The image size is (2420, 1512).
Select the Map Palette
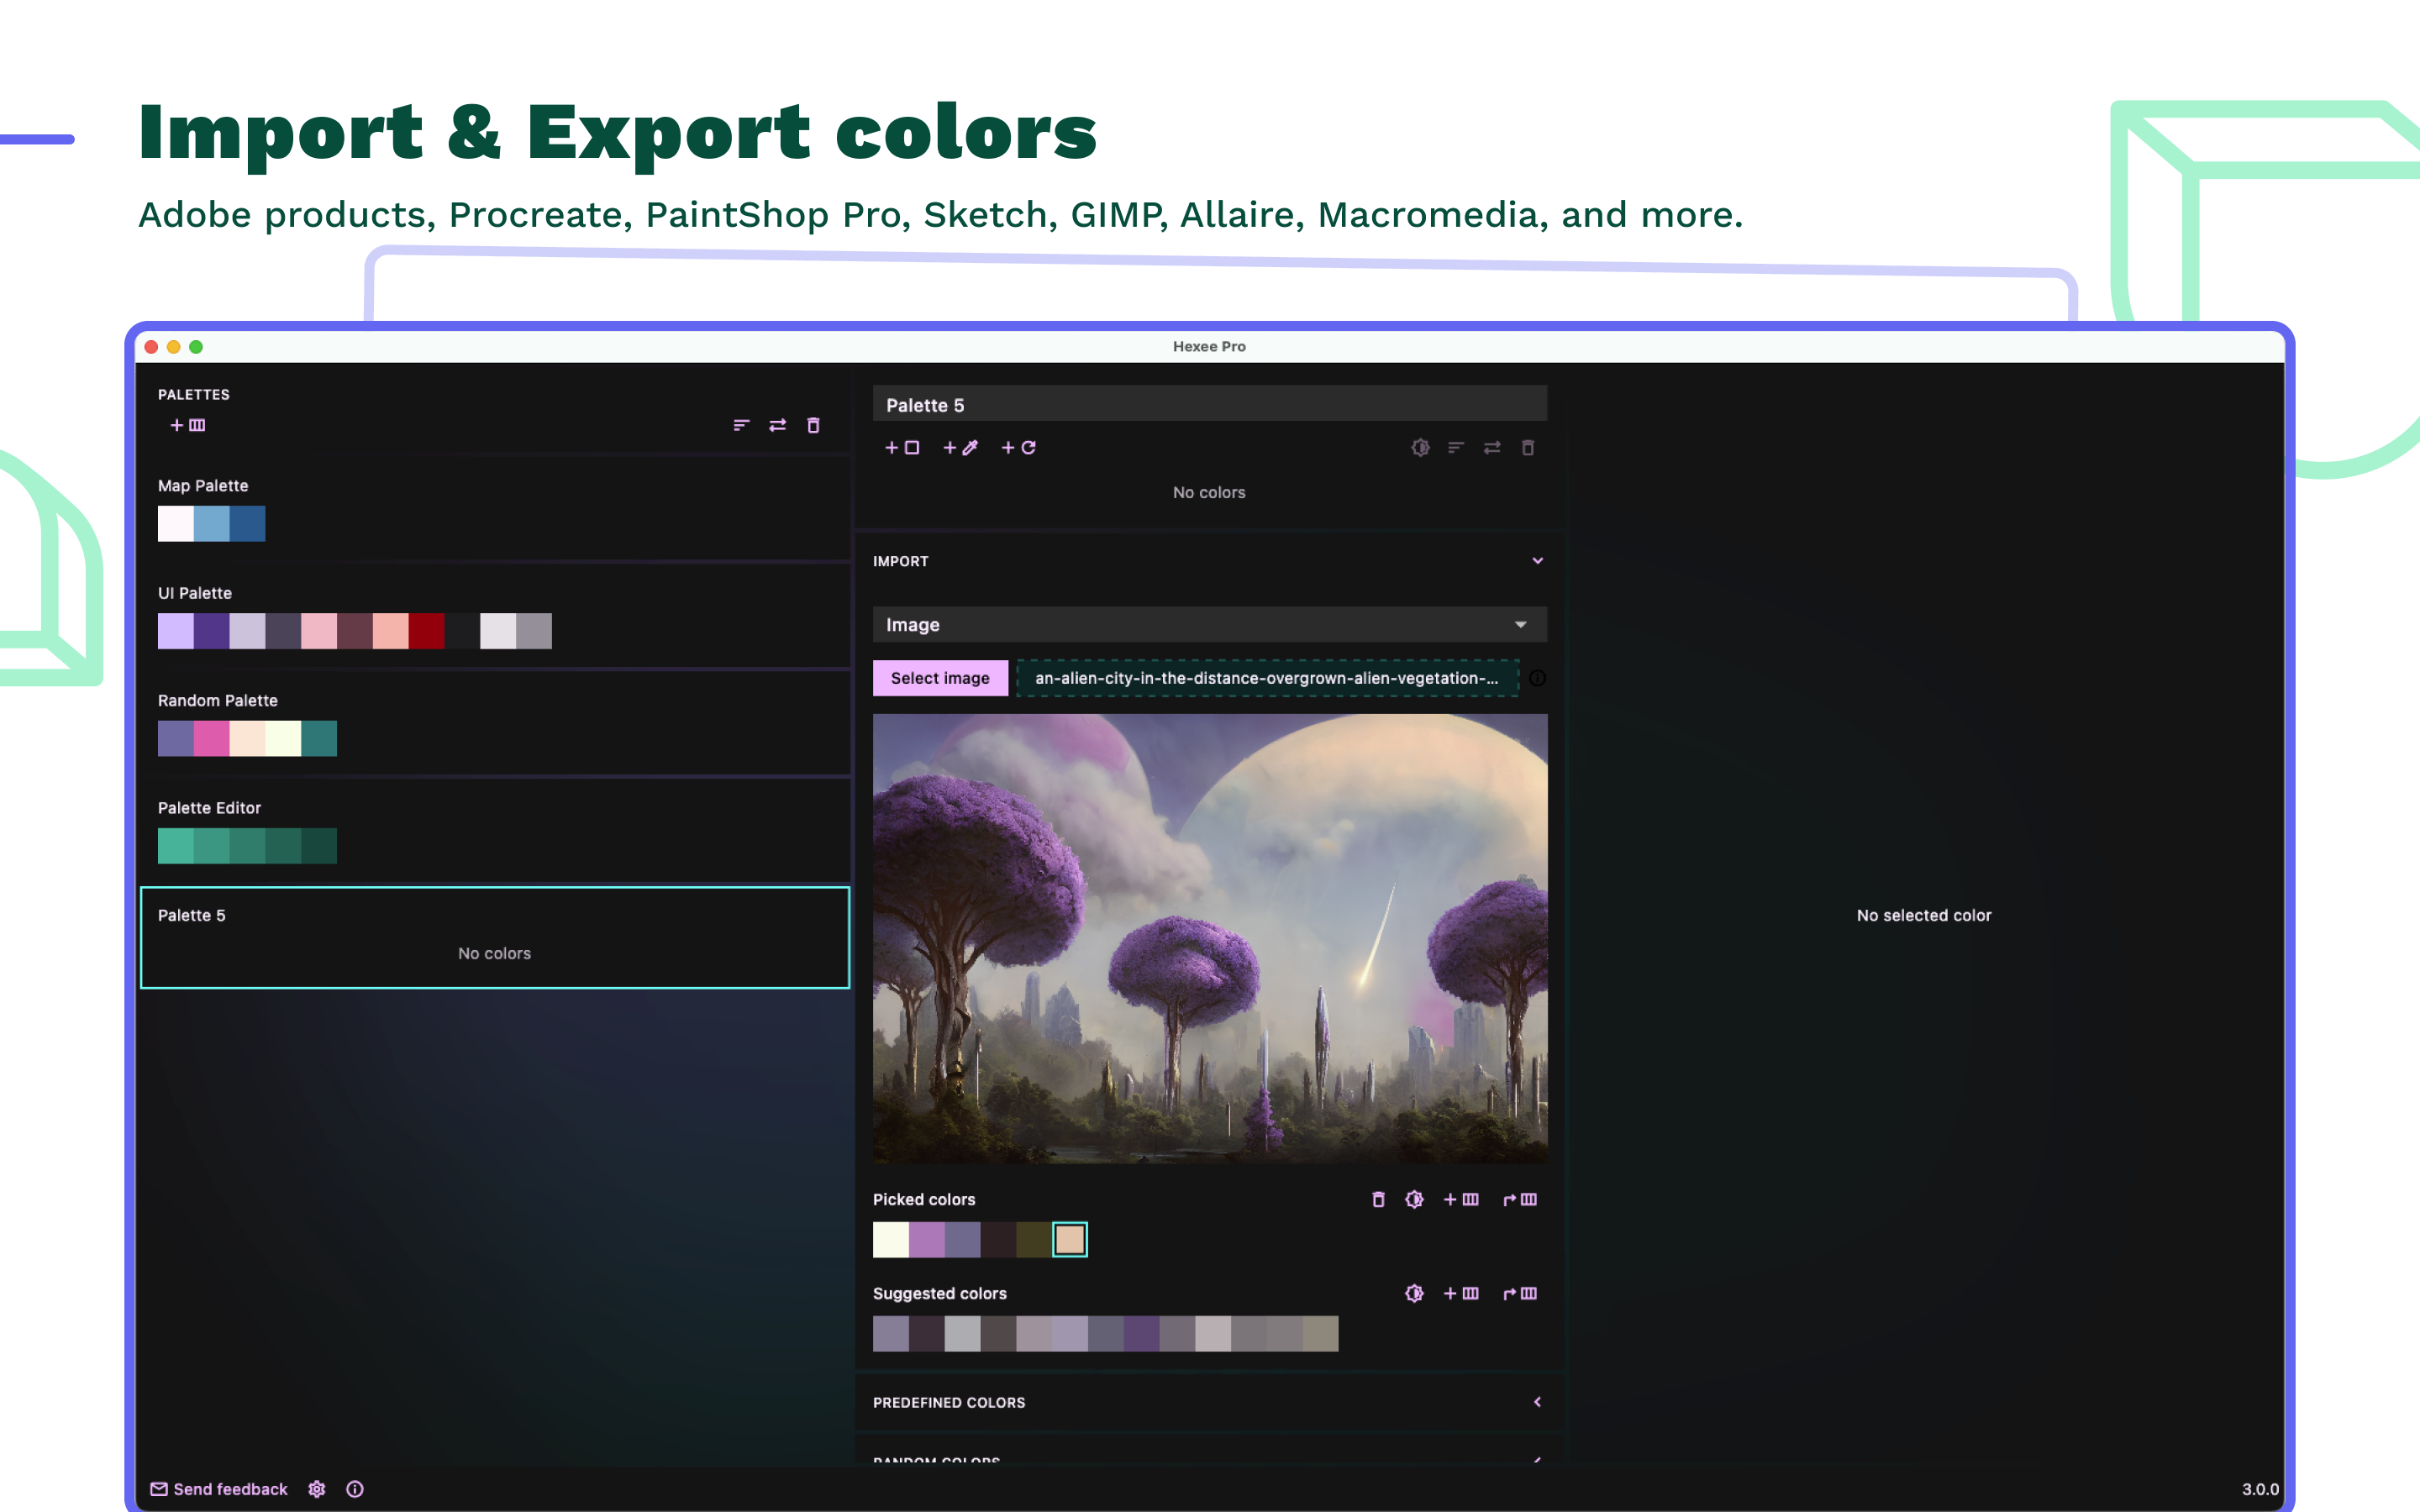[x=495, y=510]
